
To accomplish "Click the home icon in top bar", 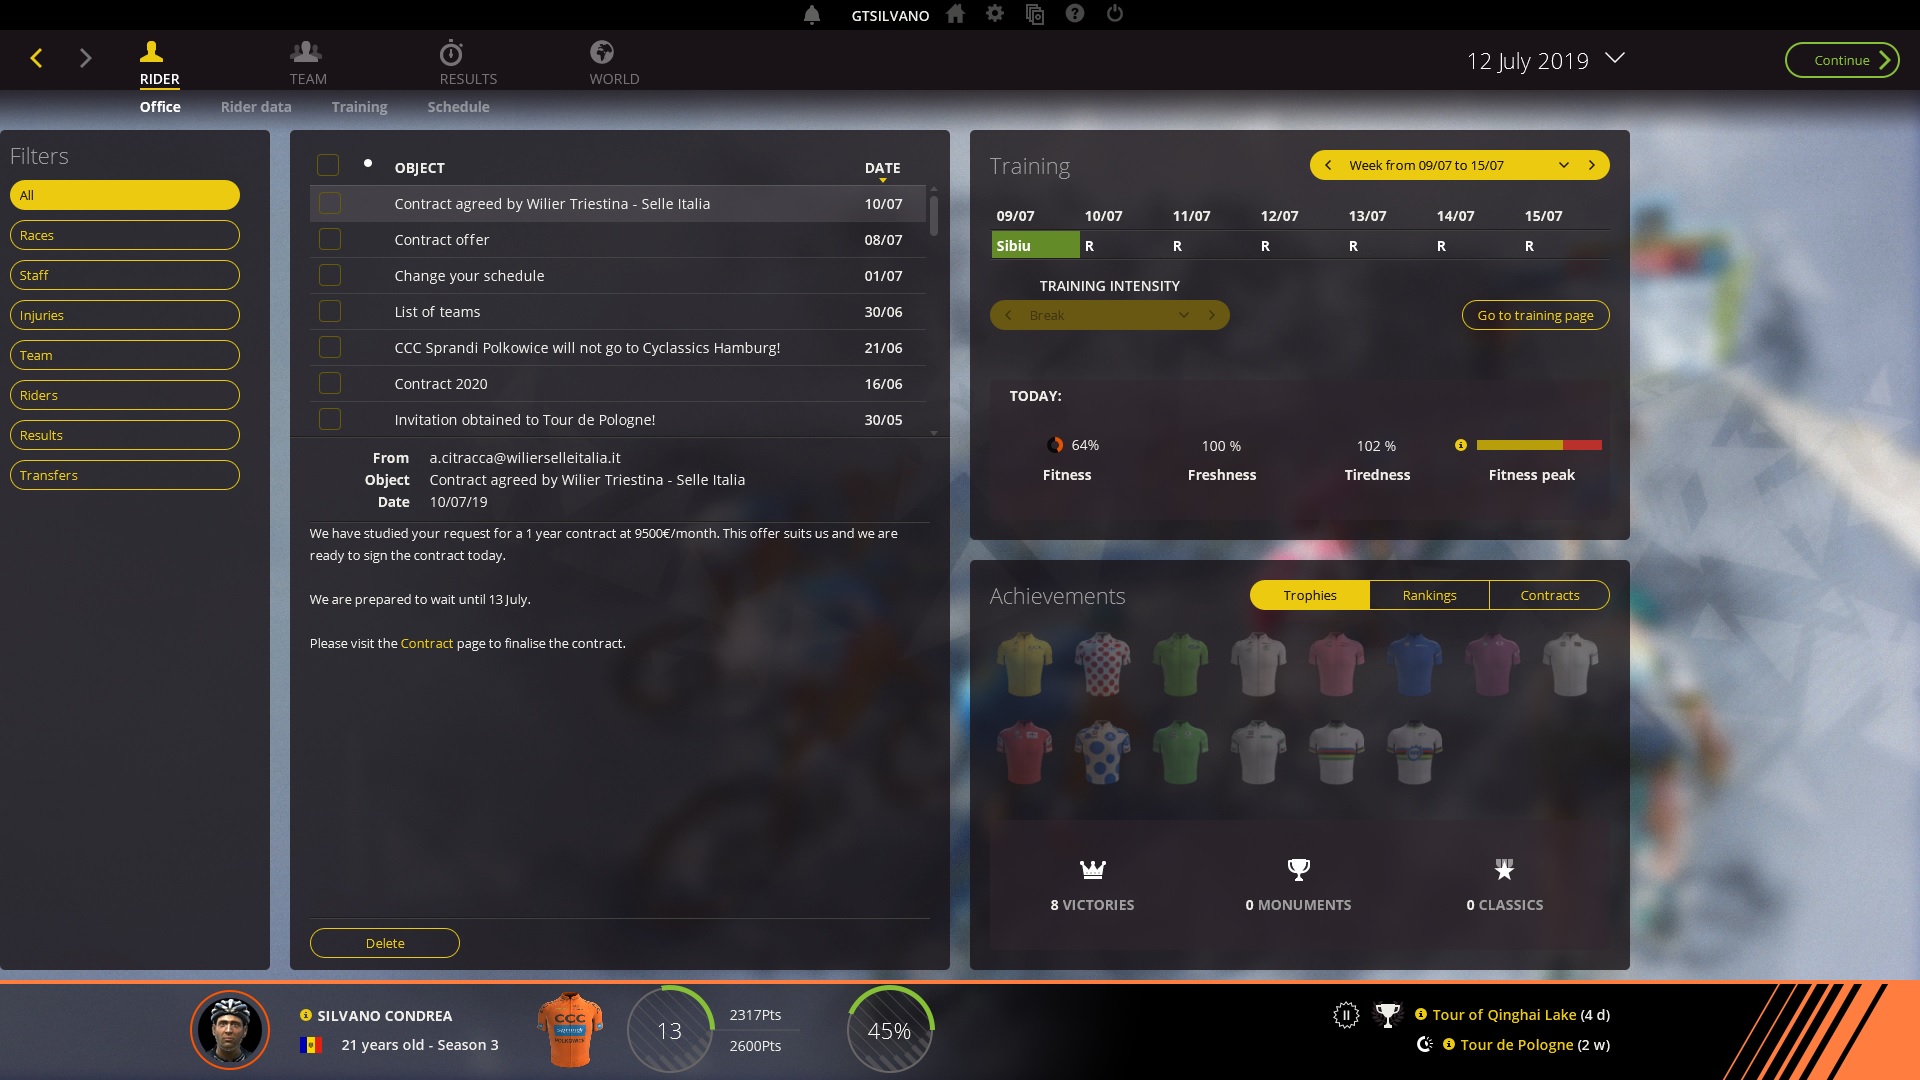I will [956, 14].
